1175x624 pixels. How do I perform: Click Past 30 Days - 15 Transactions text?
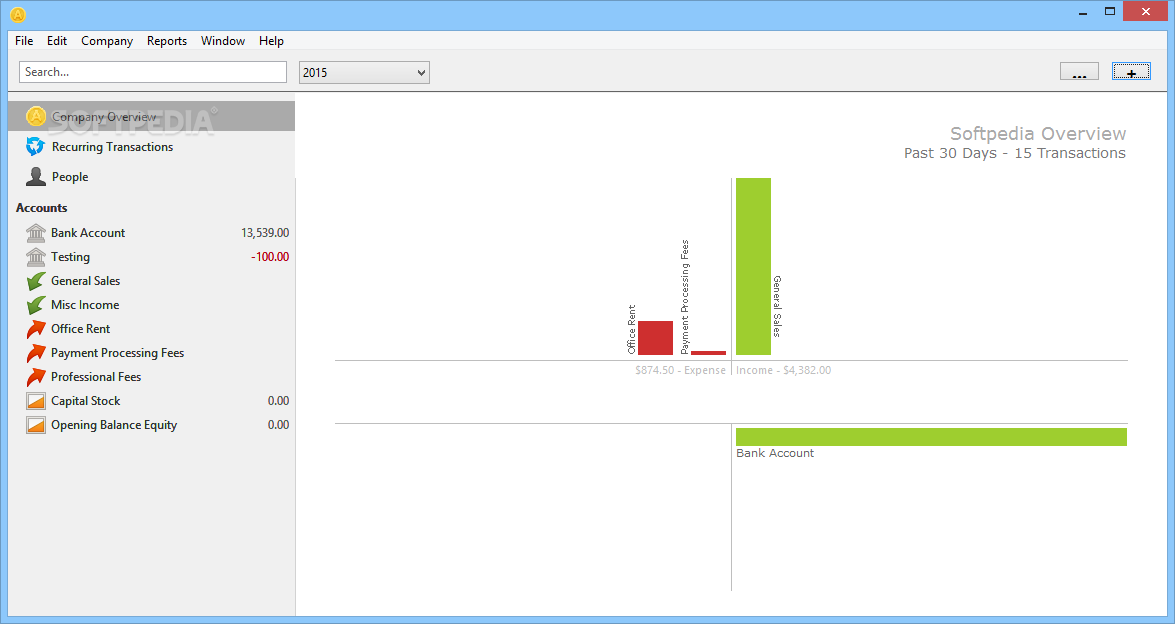(1015, 153)
